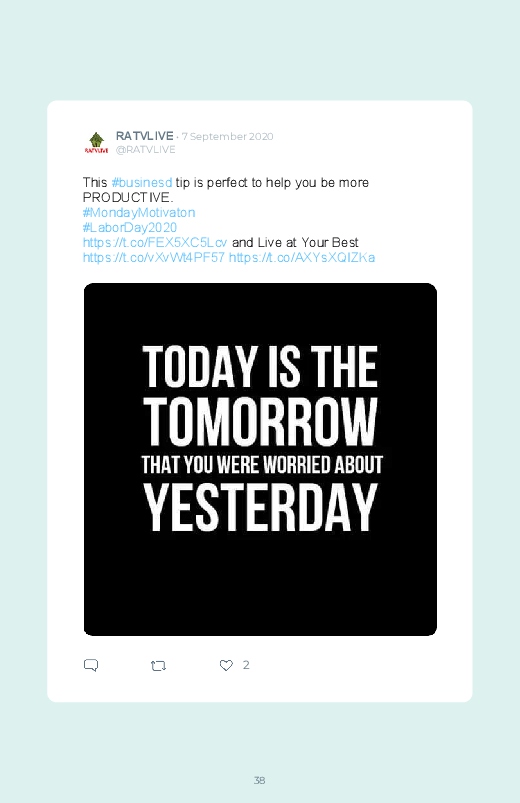Click "and Live at Your Best" text
Viewport: 520px width, 803px height.
point(295,242)
